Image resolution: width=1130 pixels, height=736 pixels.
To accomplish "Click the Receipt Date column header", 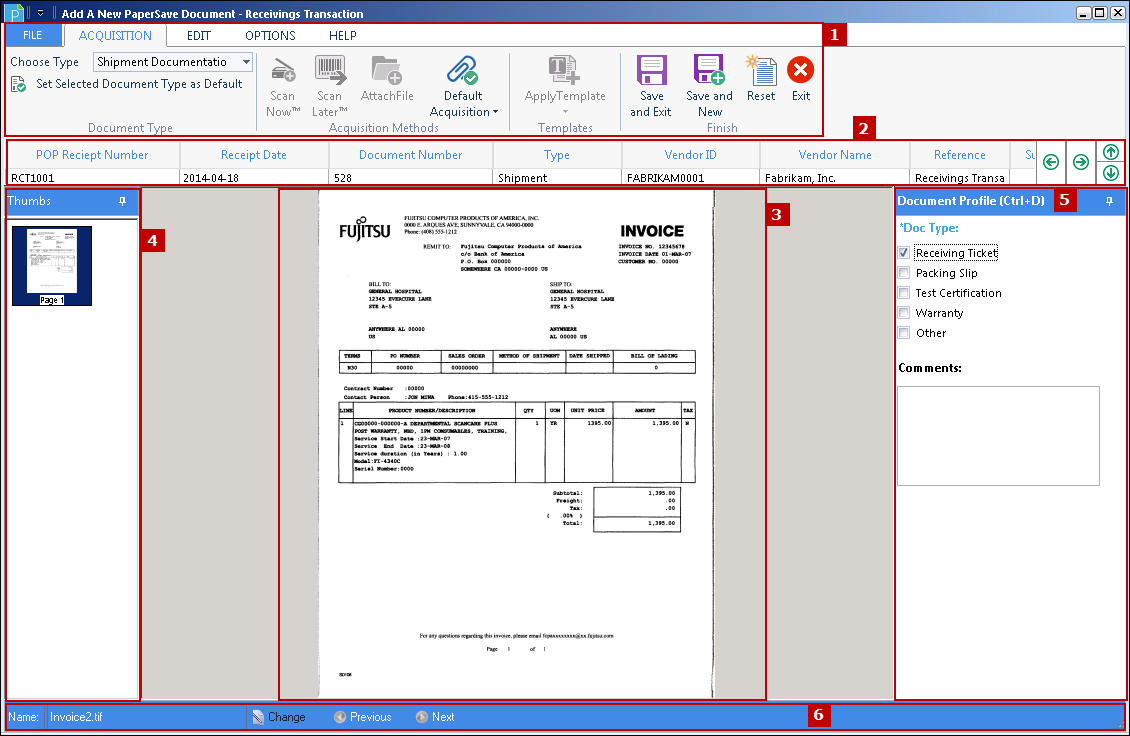I will (x=254, y=155).
